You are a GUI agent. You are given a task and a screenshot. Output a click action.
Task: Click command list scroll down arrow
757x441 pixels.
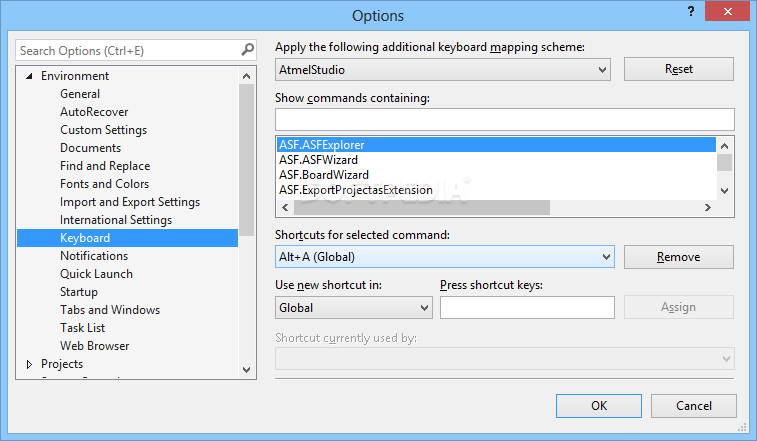click(724, 190)
